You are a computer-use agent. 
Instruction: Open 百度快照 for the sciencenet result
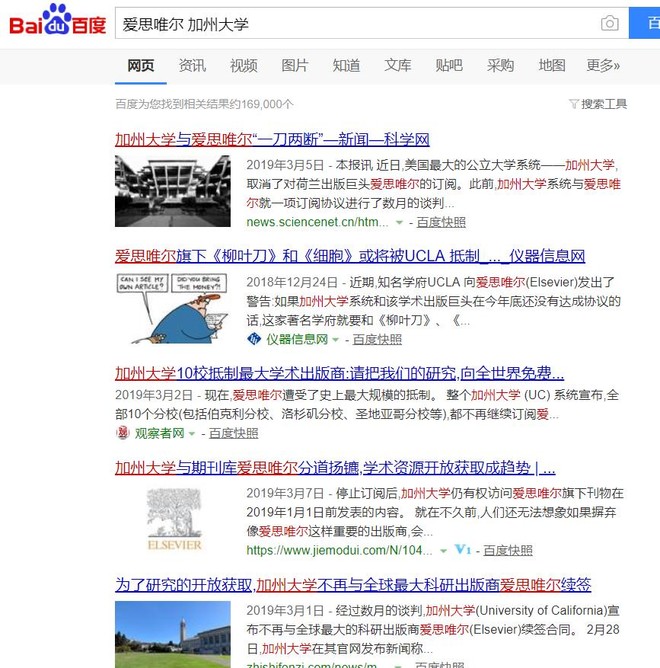pyautogui.click(x=441, y=222)
